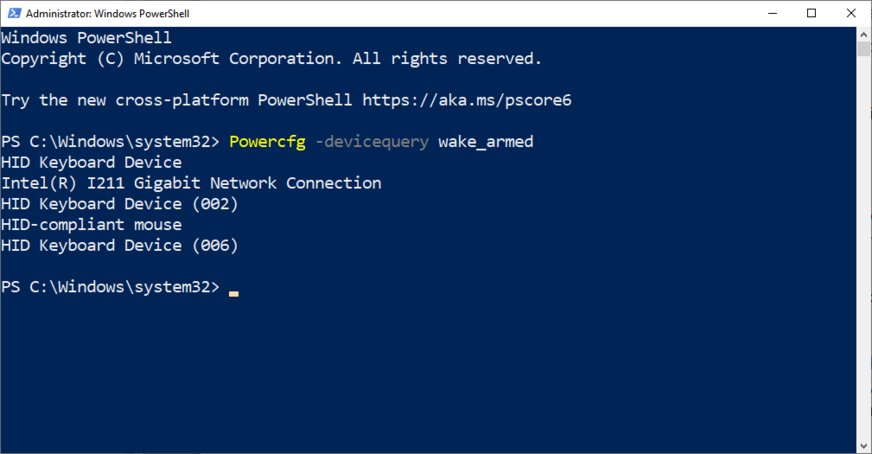Click the HID Keyboard Device (006) line
The width and height of the screenshot is (872, 454).
[120, 245]
